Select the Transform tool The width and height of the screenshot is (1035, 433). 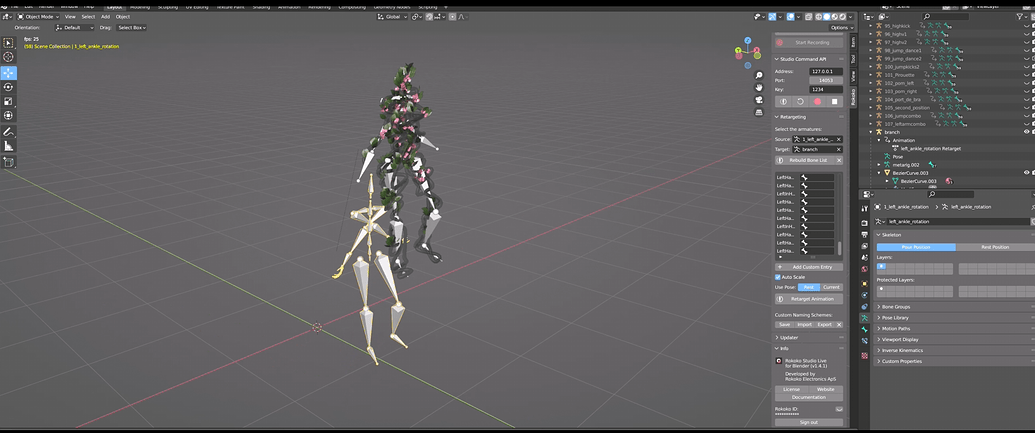tap(9, 116)
